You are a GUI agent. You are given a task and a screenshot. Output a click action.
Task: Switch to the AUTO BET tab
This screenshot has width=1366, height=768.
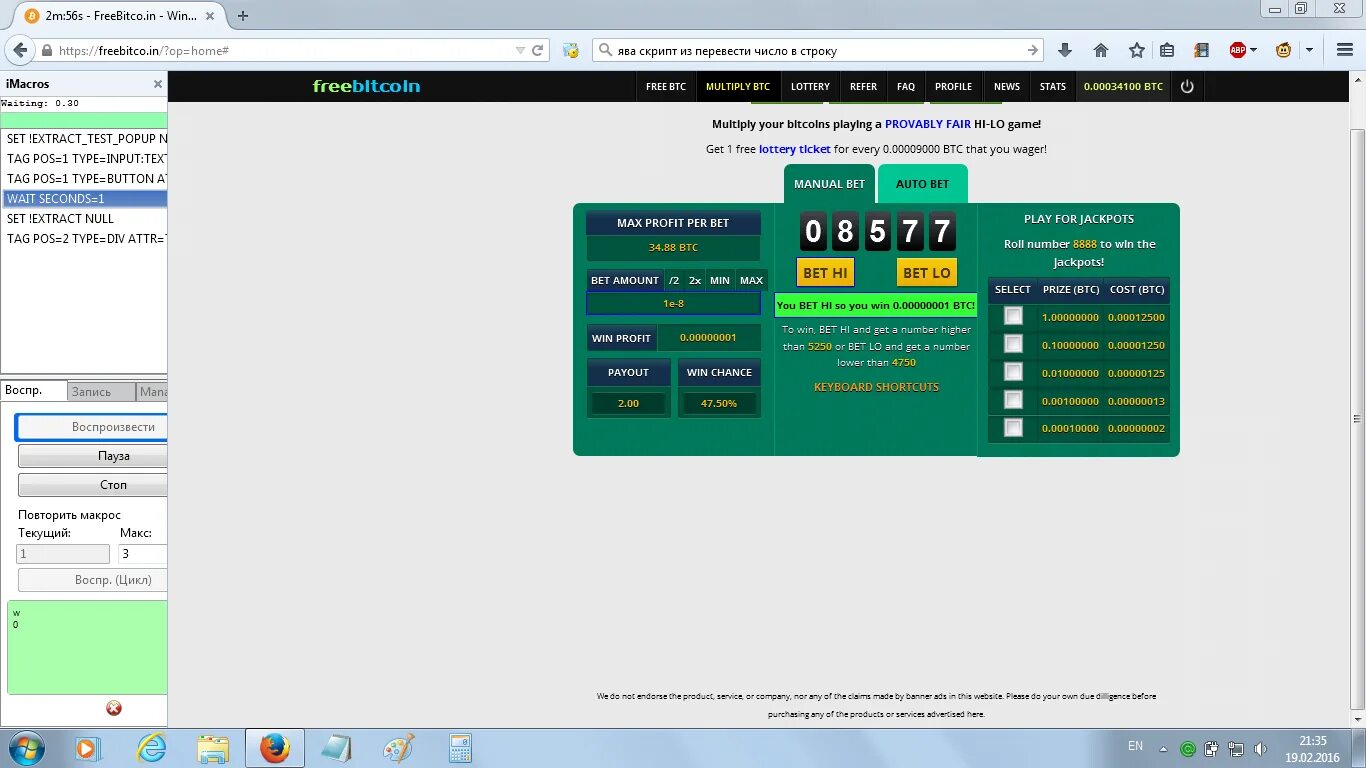(x=922, y=184)
